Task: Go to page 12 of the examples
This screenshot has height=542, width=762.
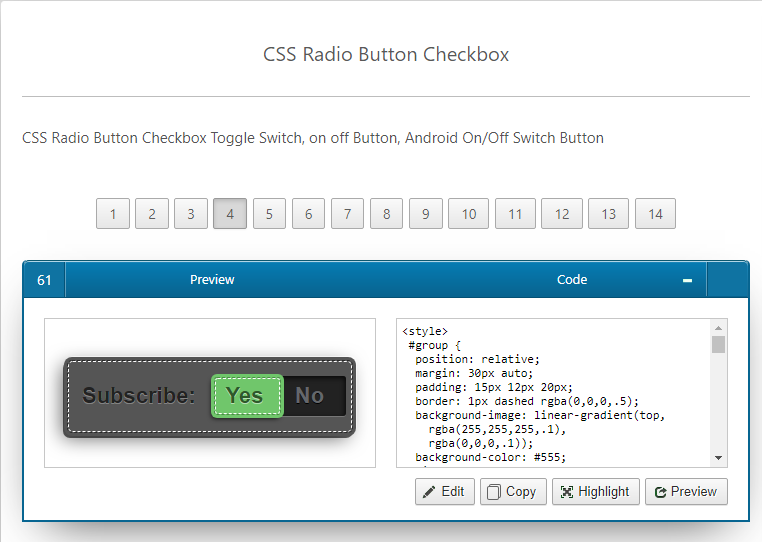Action: coord(562,213)
